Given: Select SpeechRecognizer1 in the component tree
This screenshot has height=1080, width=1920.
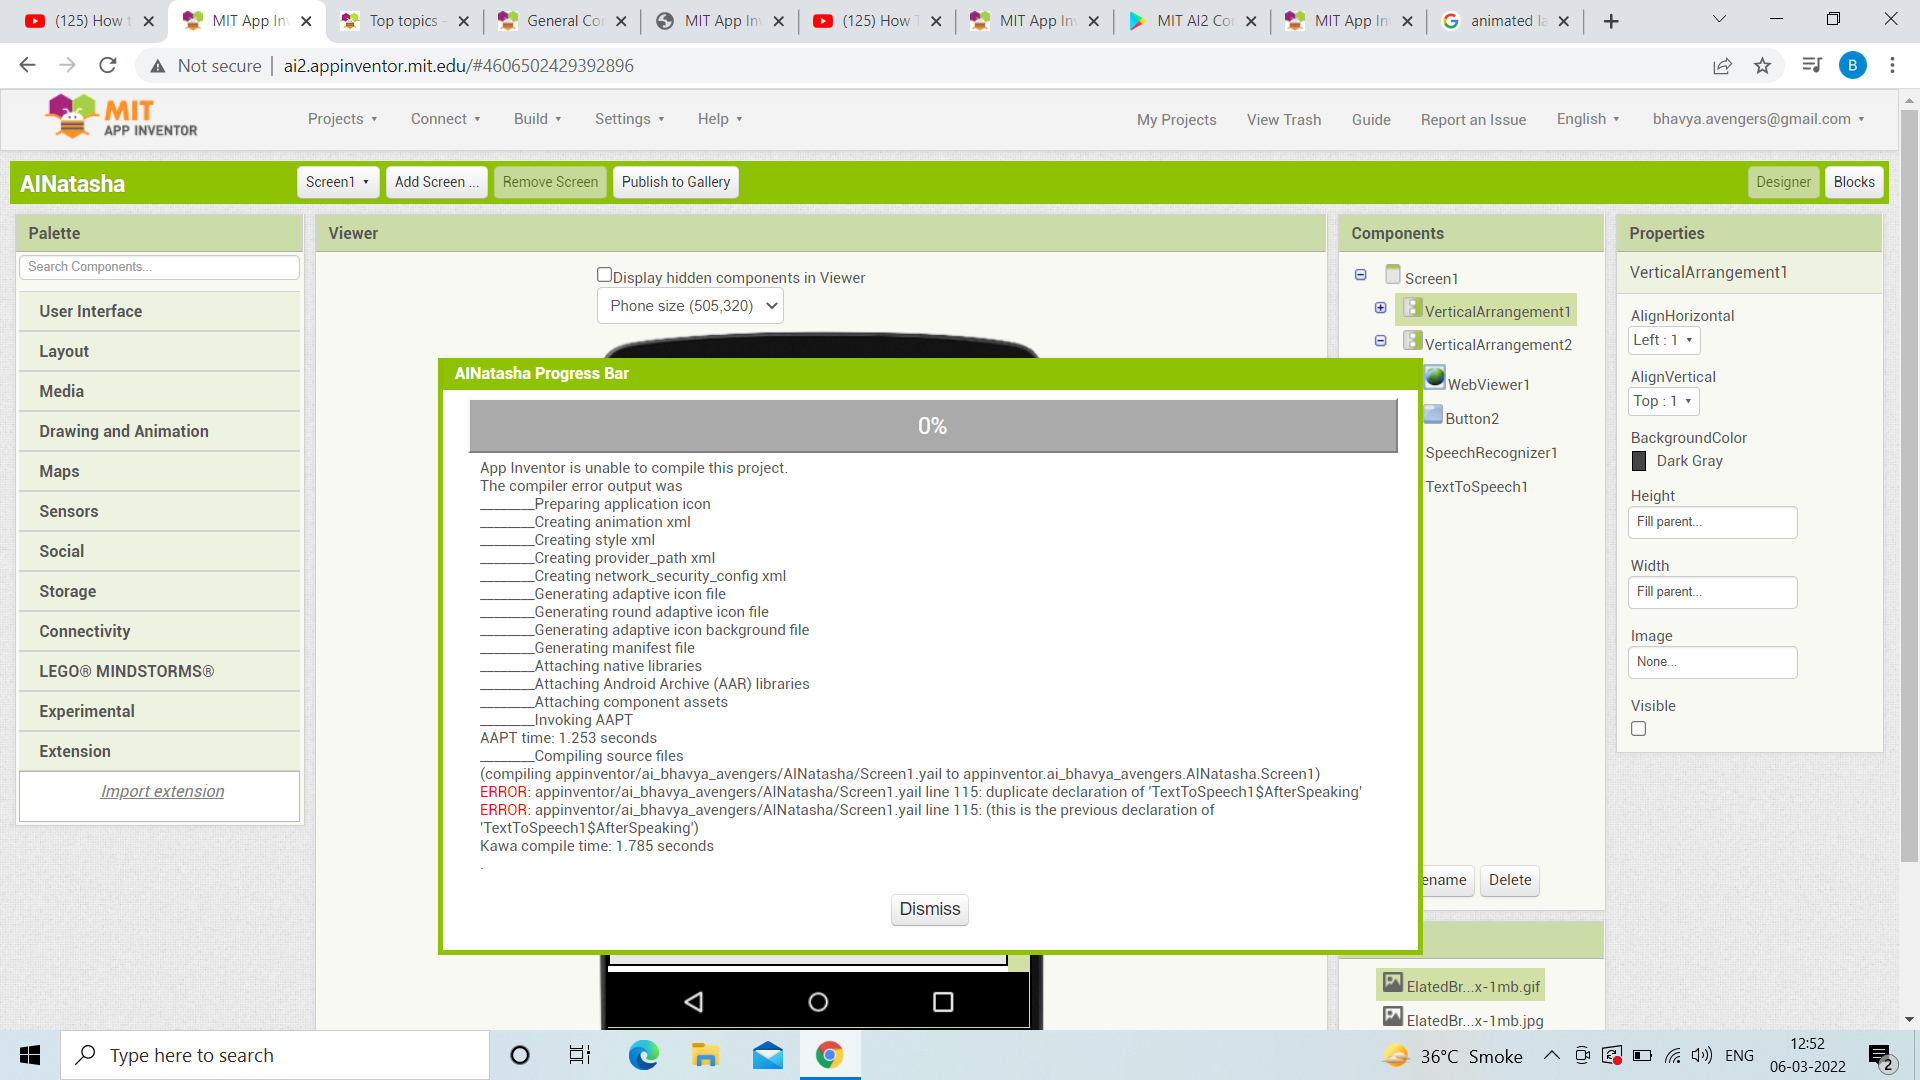Looking at the screenshot, I should 1491,453.
